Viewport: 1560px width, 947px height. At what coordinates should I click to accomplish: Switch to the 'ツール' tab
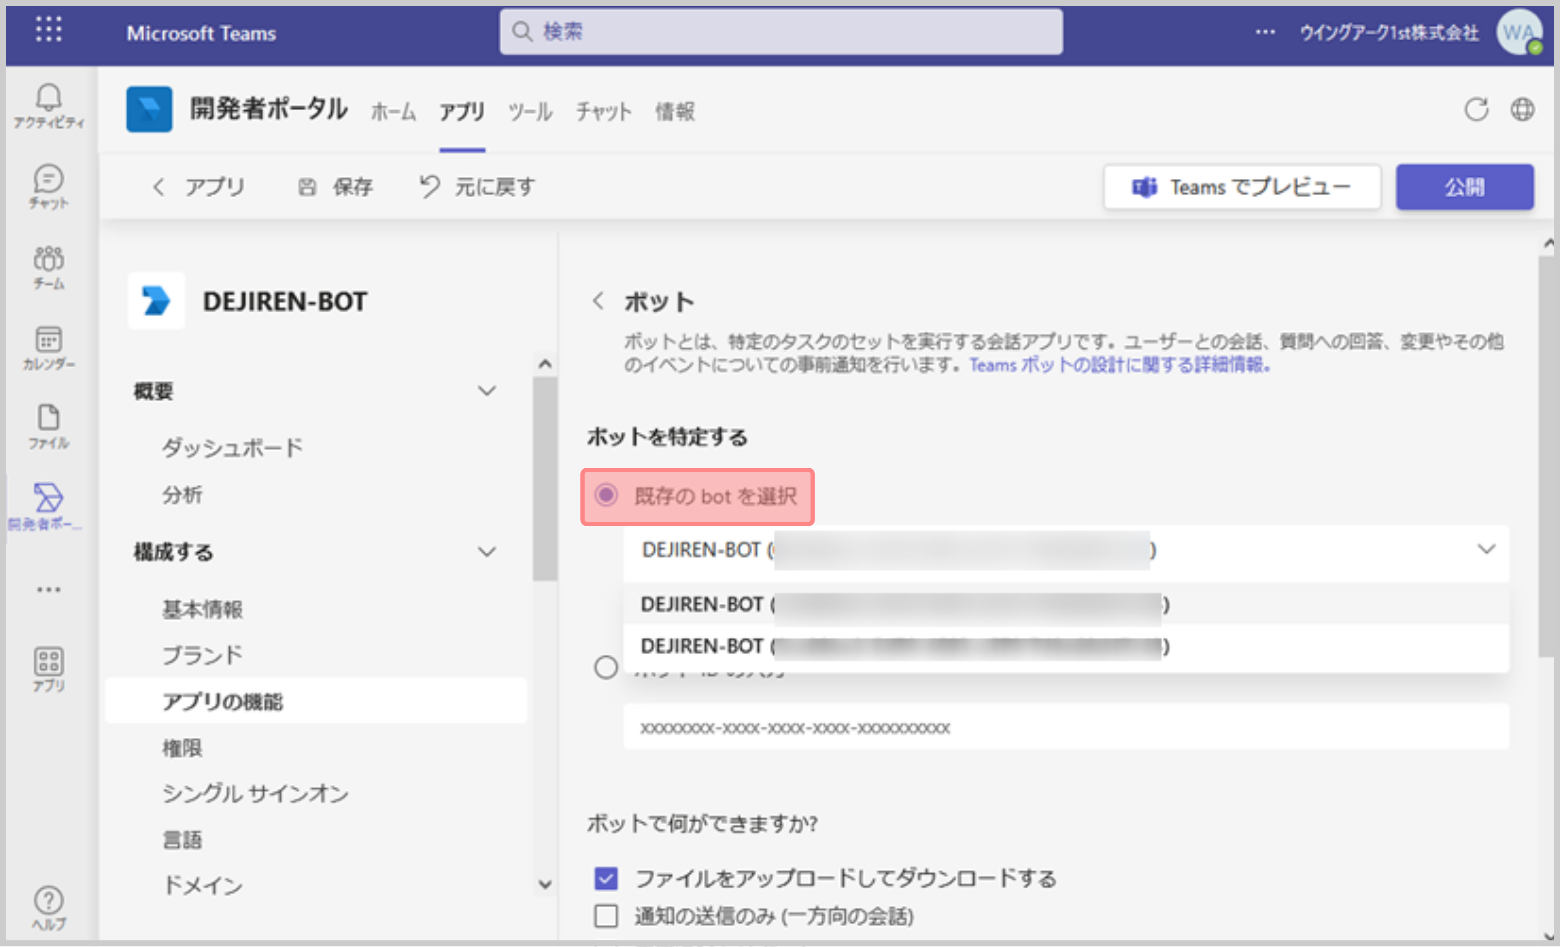(x=529, y=112)
